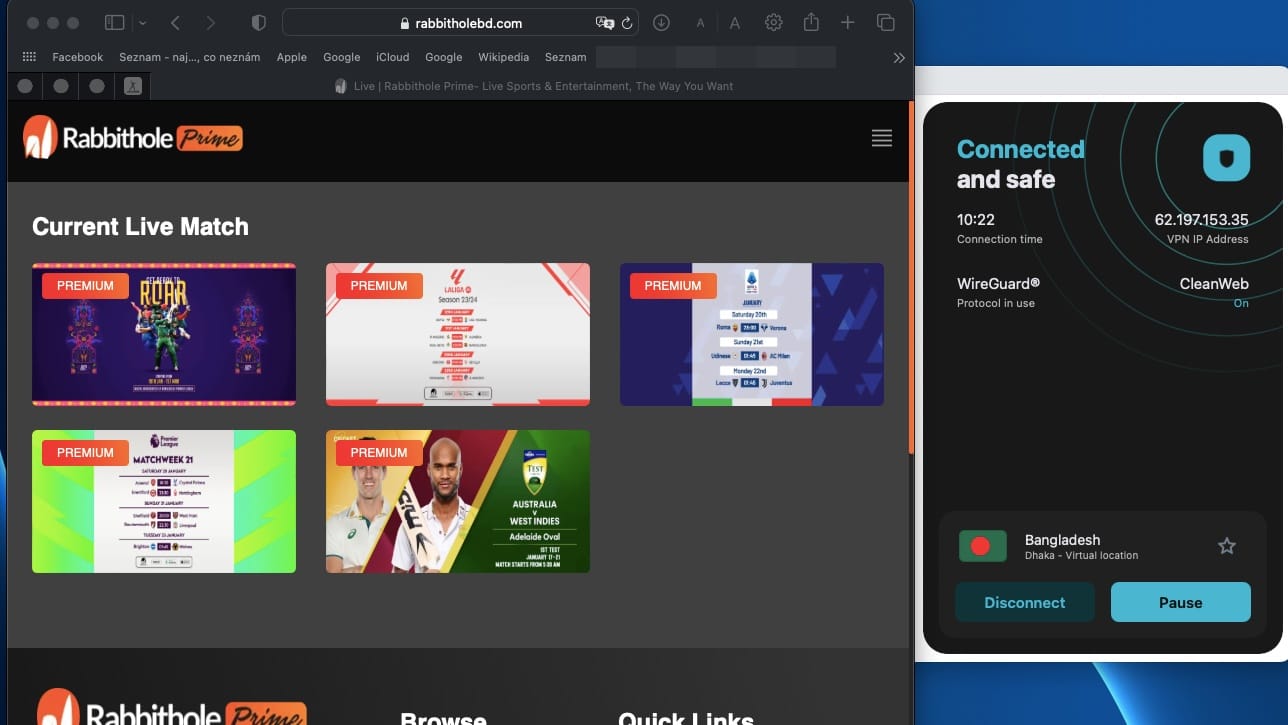This screenshot has width=1288, height=725.
Task: Open the Facebook bookmark
Action: click(x=78, y=57)
